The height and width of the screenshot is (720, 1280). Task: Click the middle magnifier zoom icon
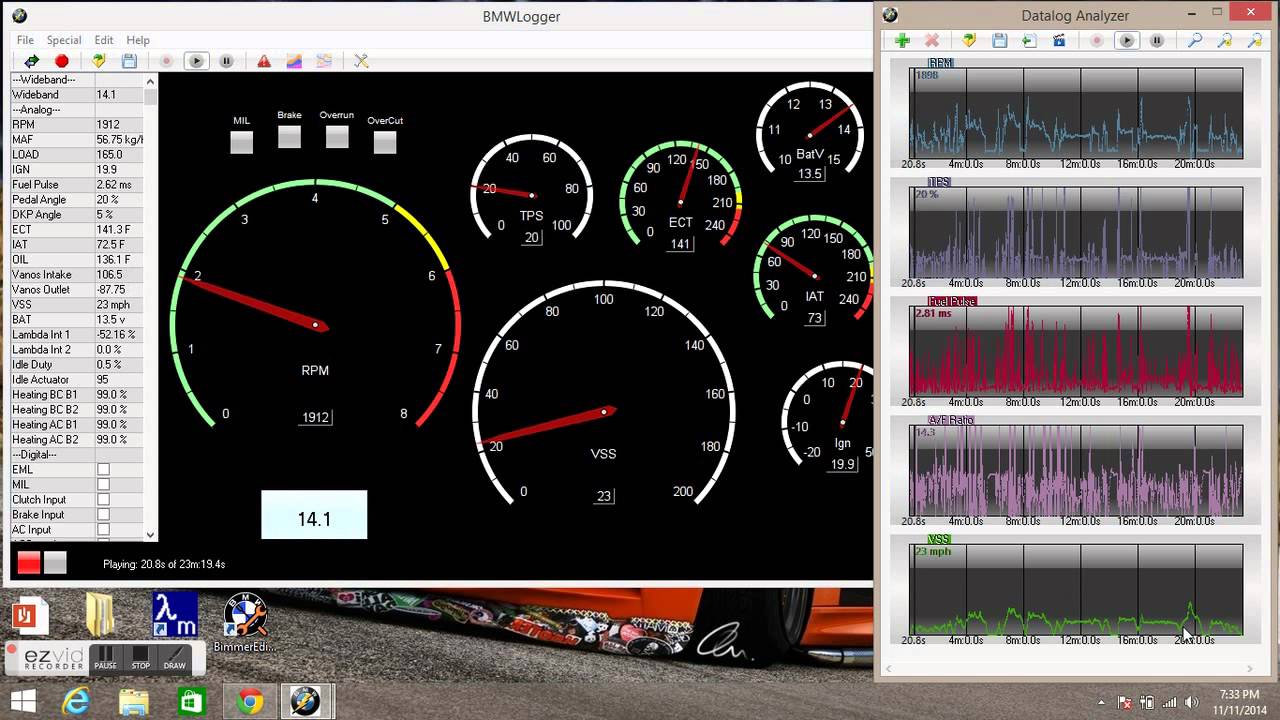1224,40
